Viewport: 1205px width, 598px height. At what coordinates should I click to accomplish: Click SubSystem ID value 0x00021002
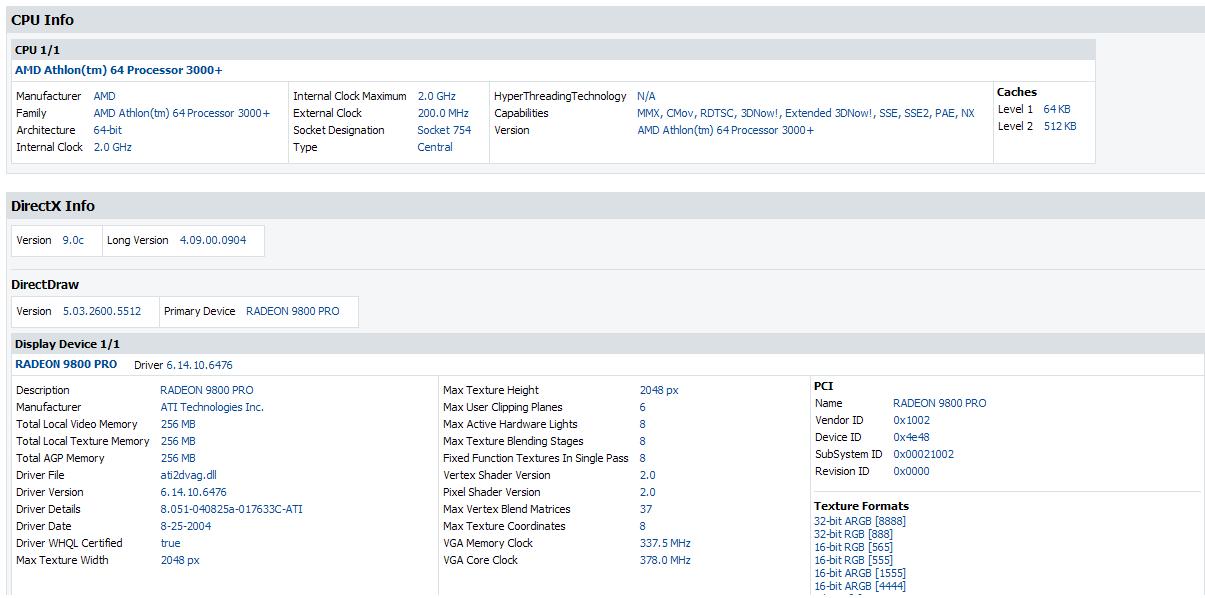923,454
